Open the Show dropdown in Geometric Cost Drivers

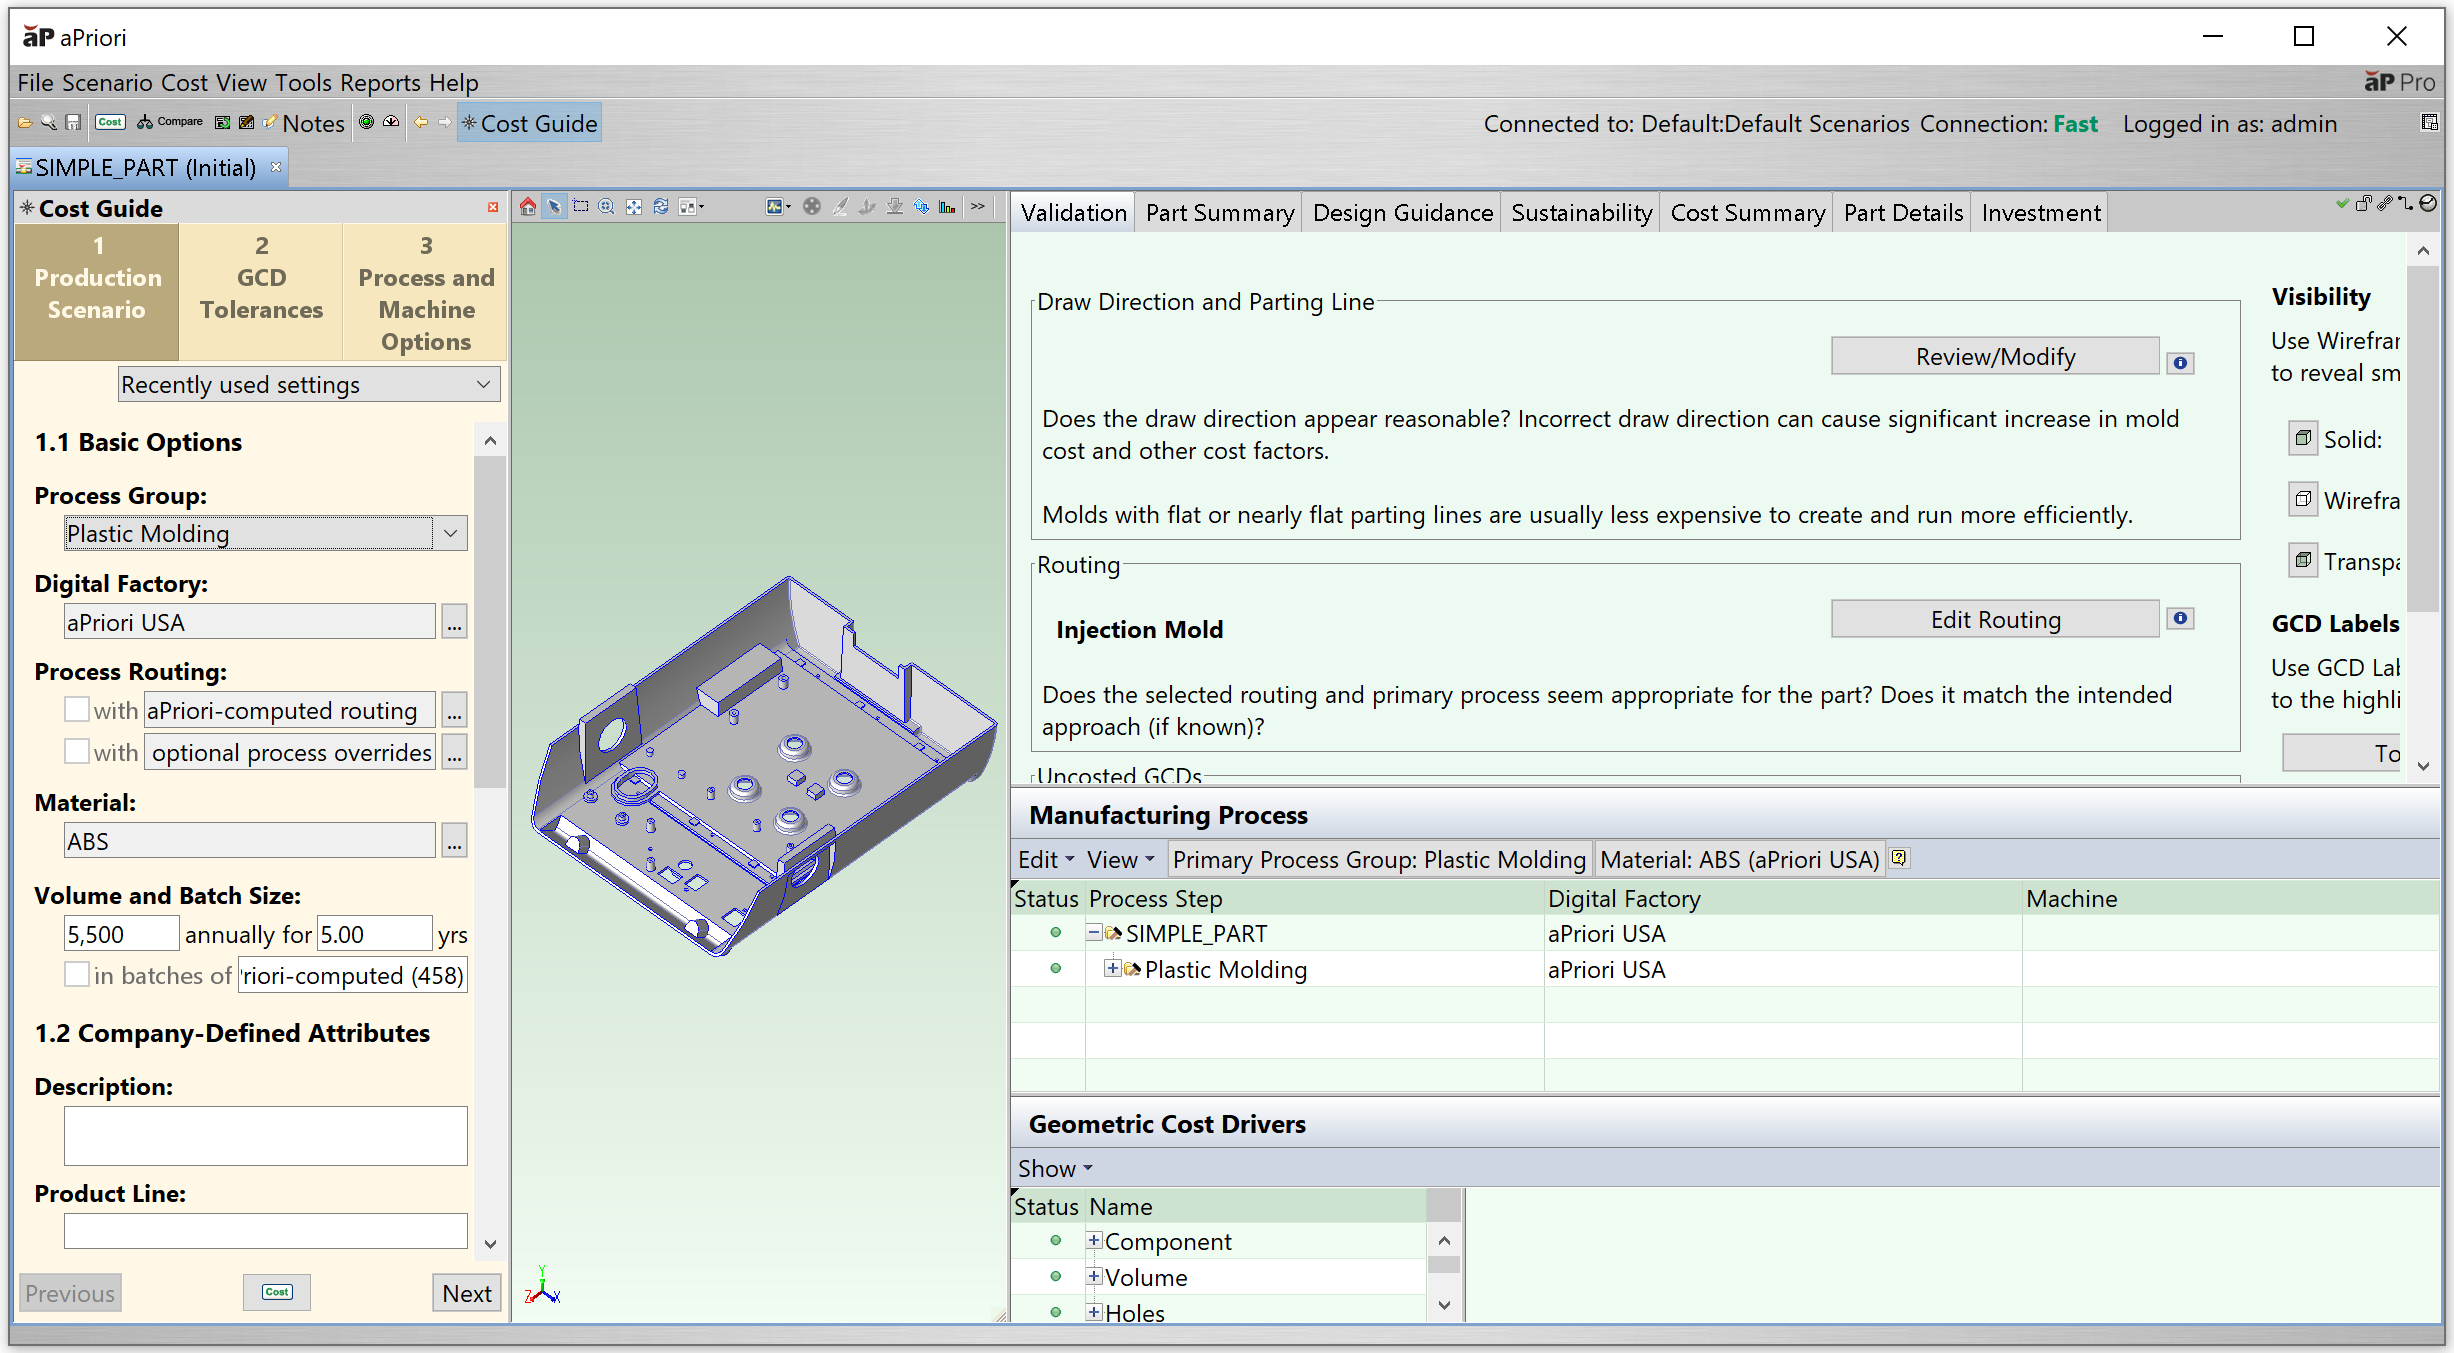[1055, 1168]
